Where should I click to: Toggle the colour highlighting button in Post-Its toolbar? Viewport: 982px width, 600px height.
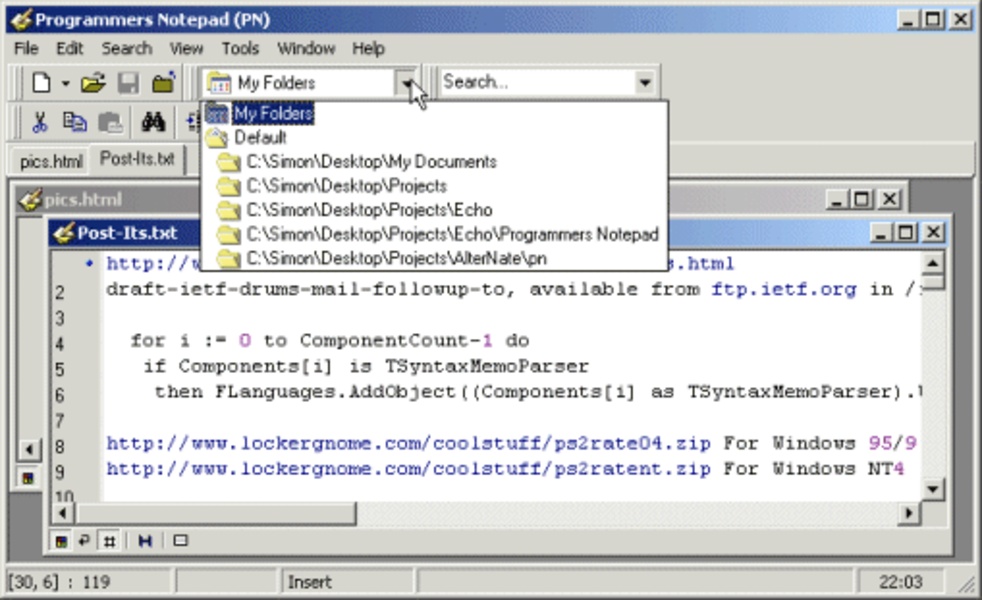(61, 541)
